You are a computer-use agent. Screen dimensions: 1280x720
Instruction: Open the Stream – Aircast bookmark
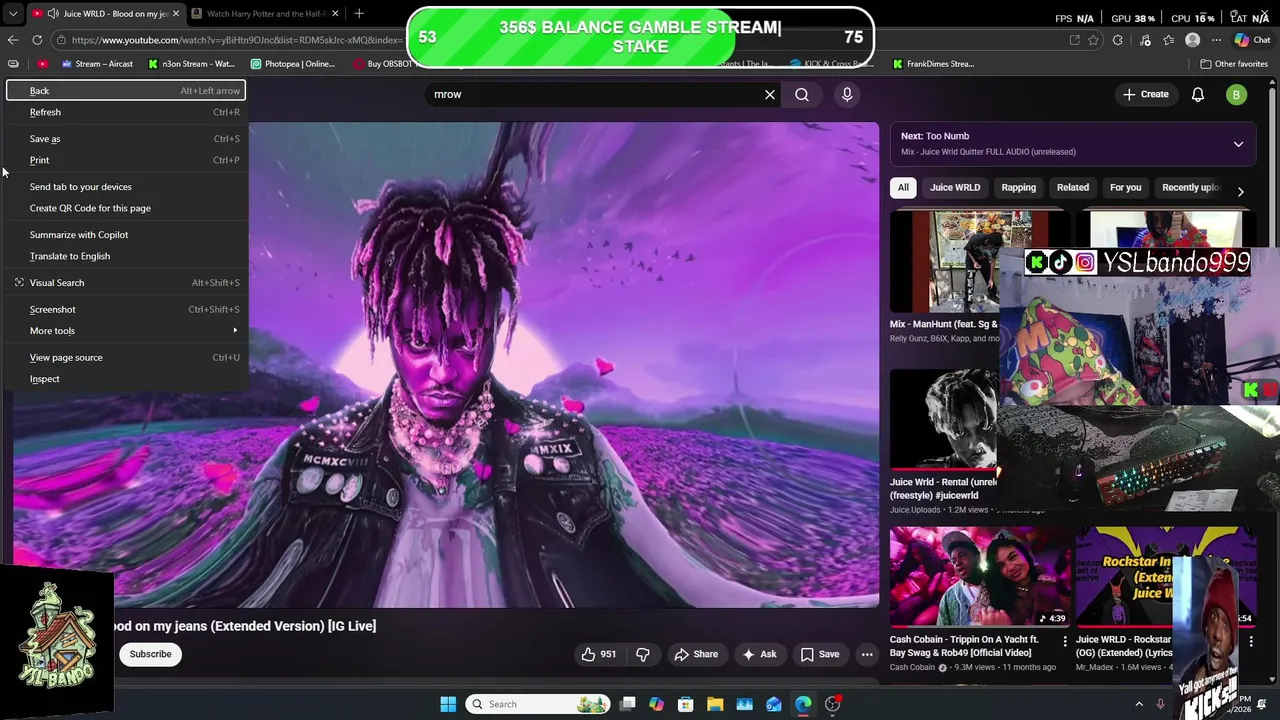click(x=96, y=64)
